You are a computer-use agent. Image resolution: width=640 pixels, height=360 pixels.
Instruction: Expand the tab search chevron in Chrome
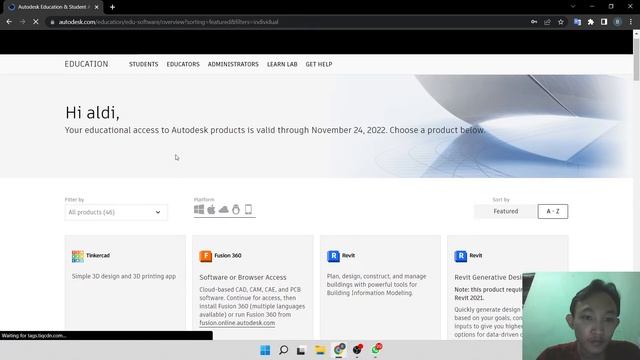(573, 7)
